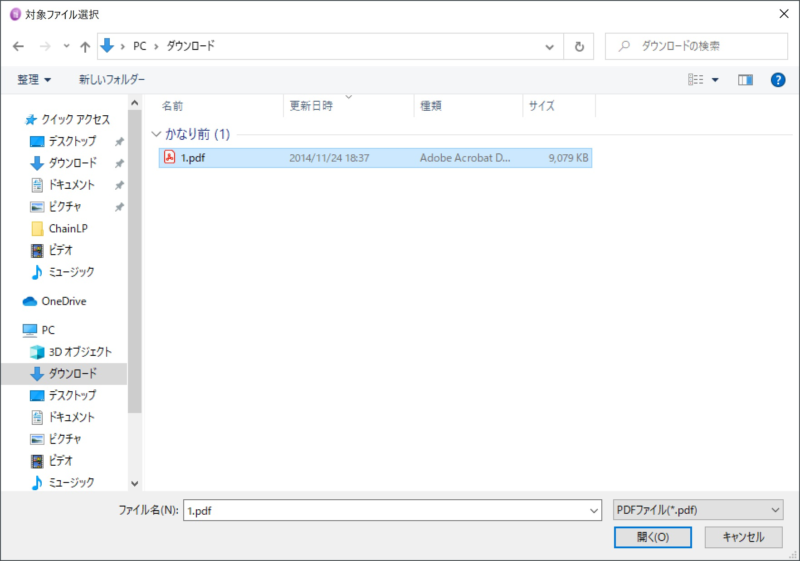The image size is (800, 561).
Task: Expand the file name dropdown arrow
Action: 594,511
